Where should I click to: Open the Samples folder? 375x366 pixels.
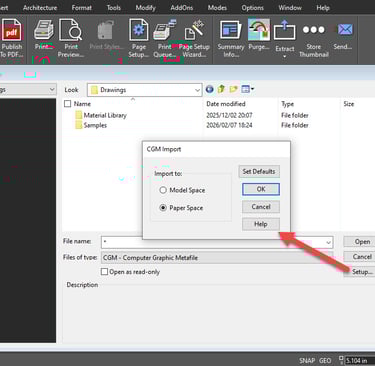click(x=95, y=125)
